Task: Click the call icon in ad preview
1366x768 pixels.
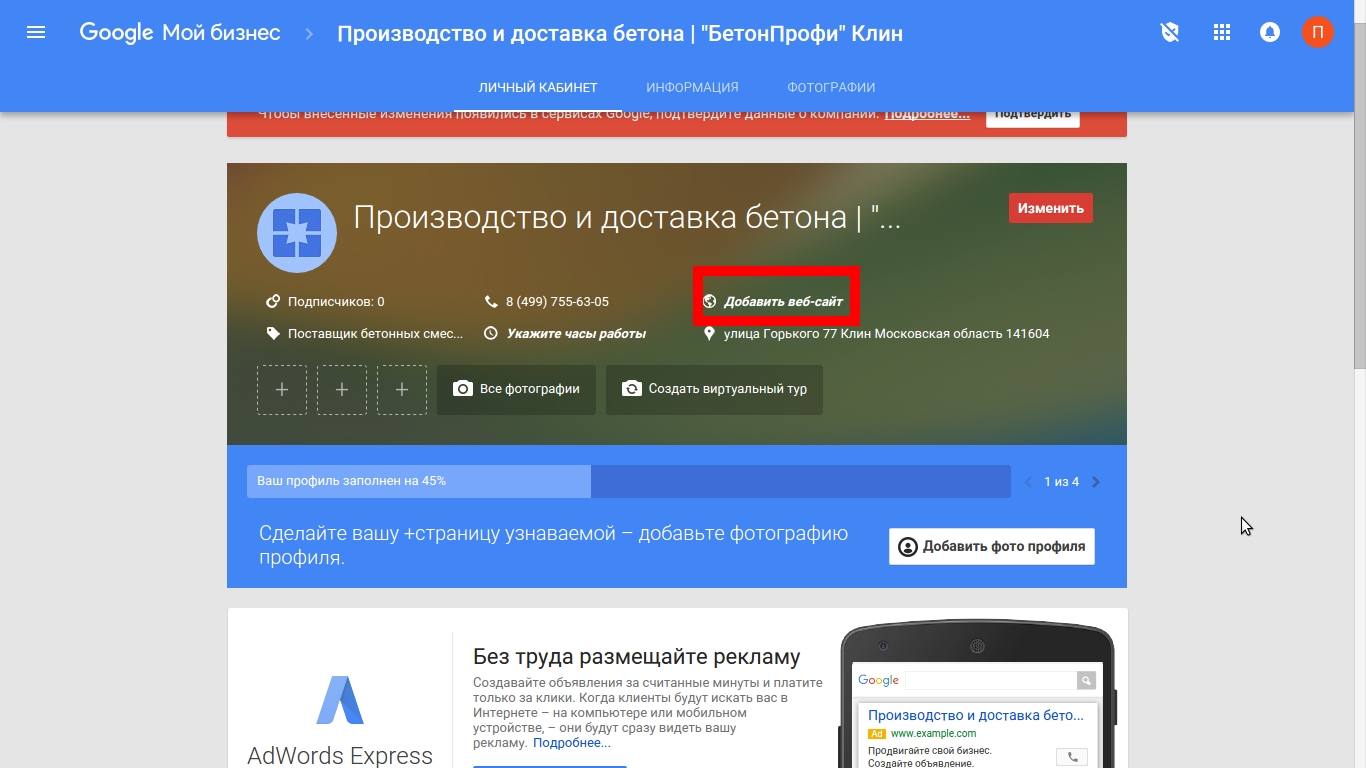Action: [x=1074, y=757]
